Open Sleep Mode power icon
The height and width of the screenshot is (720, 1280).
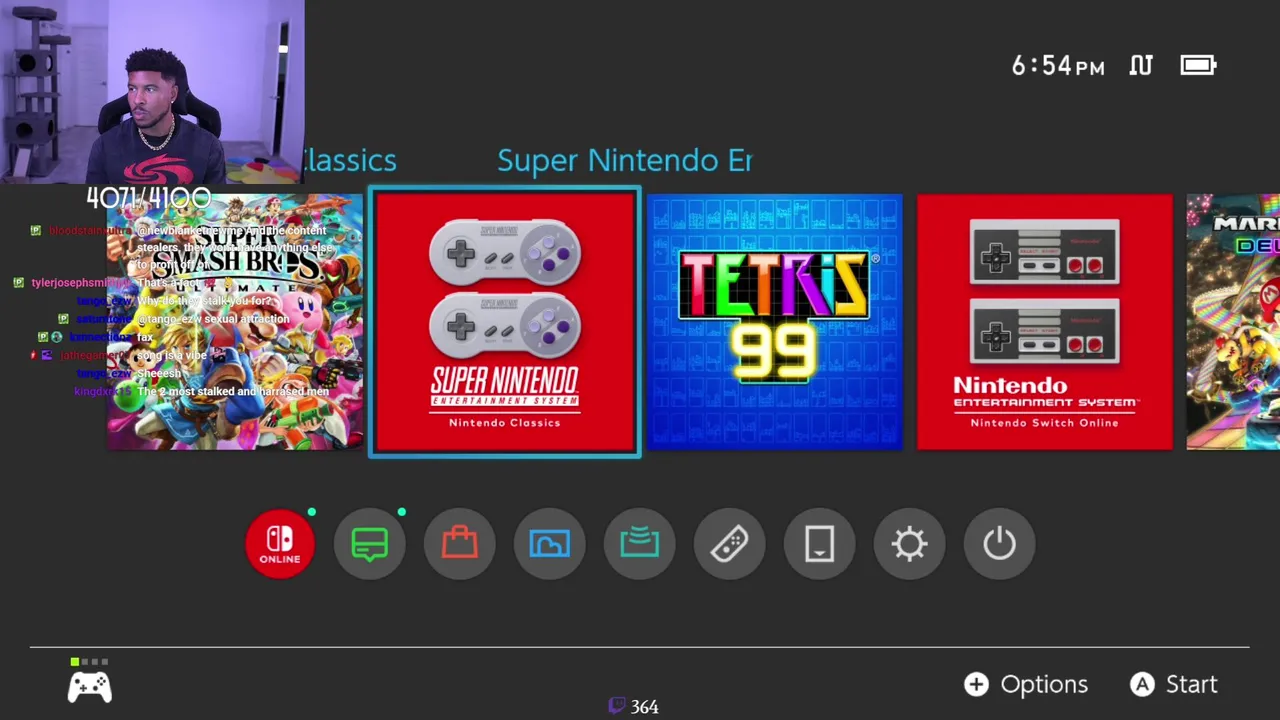pyautogui.click(x=1000, y=543)
